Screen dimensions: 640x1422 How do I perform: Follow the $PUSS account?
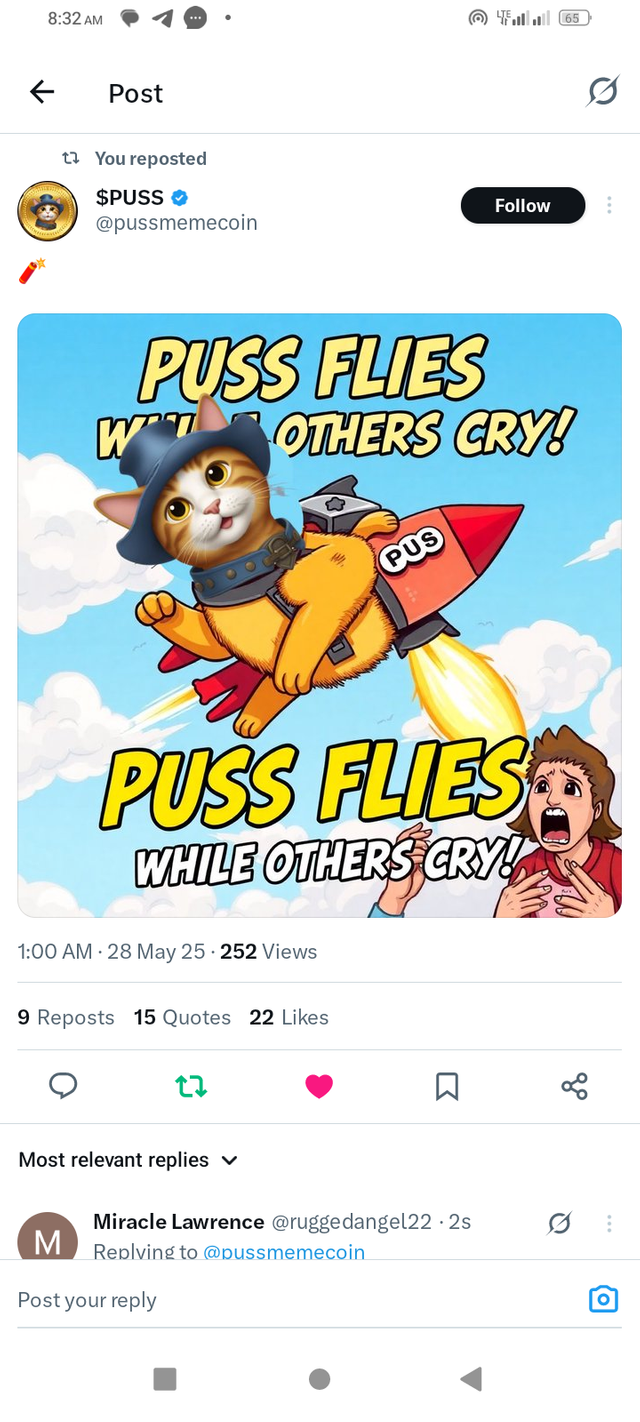coord(522,205)
